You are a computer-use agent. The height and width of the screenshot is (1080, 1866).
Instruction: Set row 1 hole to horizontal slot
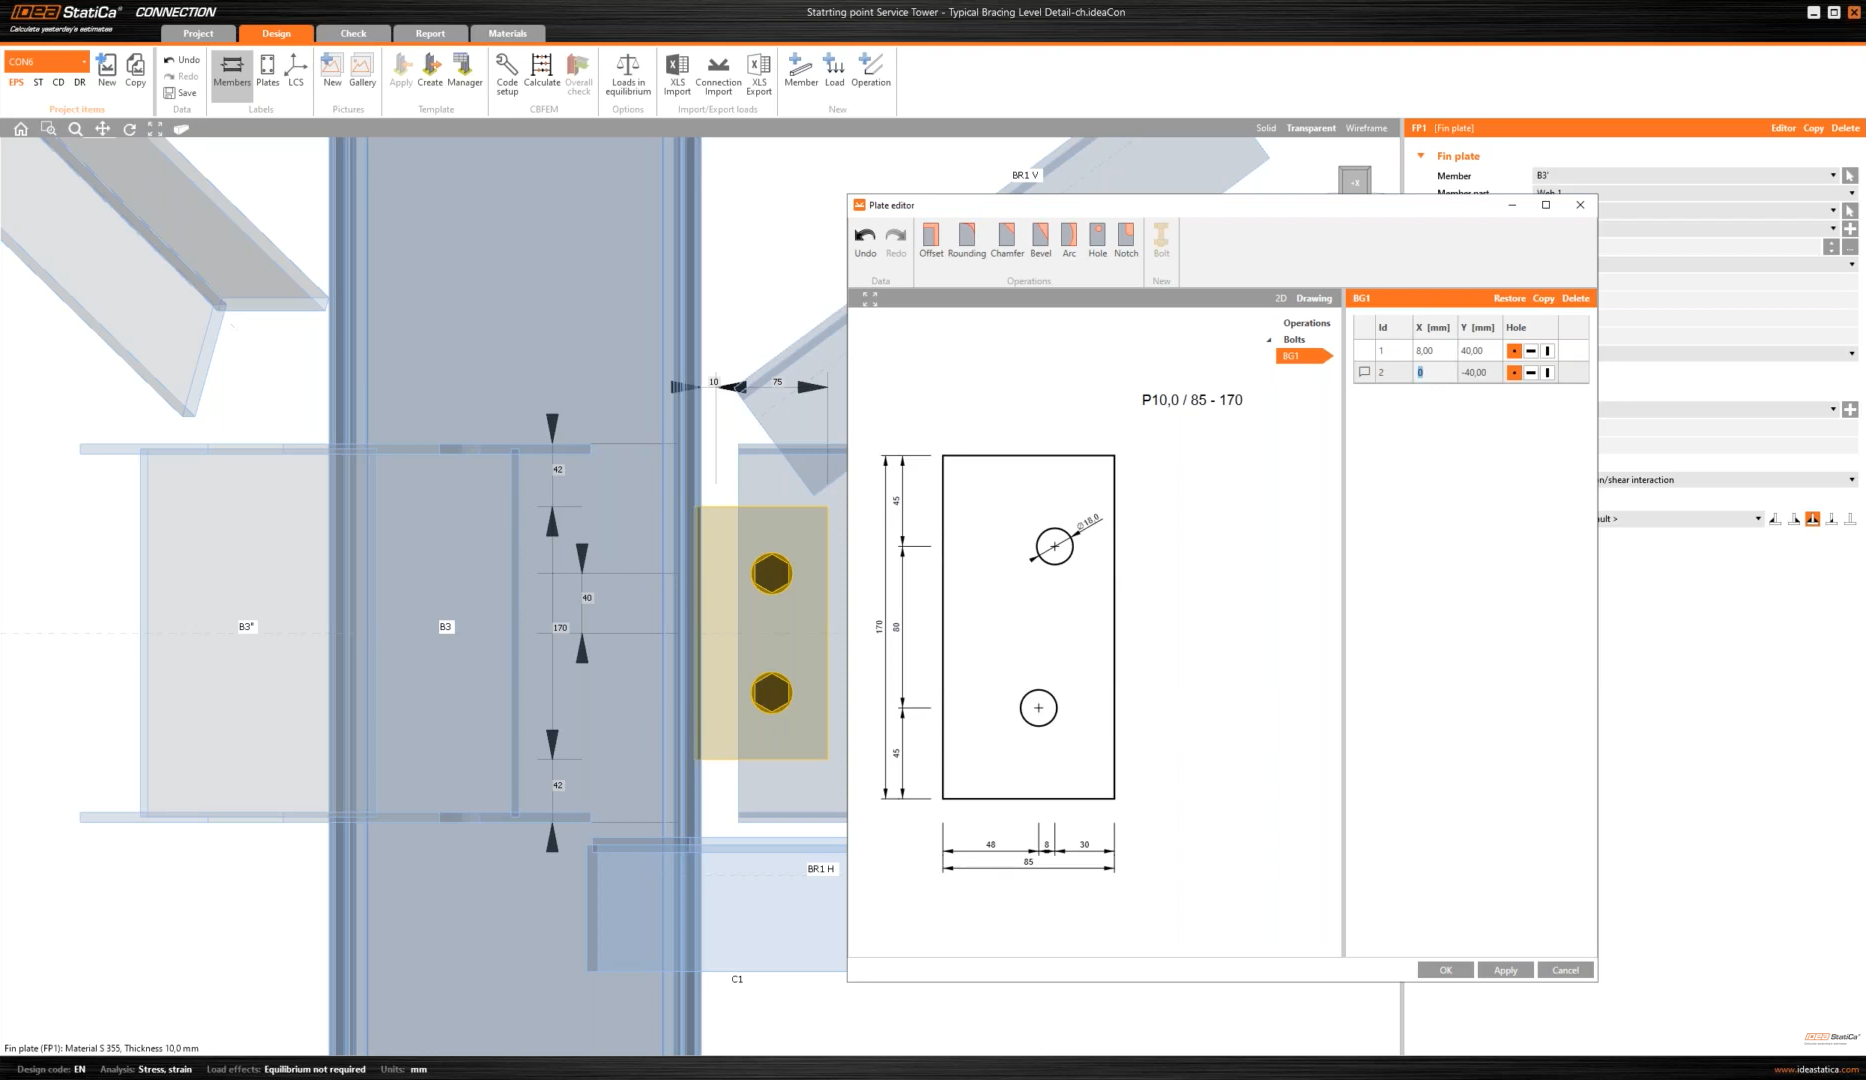coord(1531,351)
